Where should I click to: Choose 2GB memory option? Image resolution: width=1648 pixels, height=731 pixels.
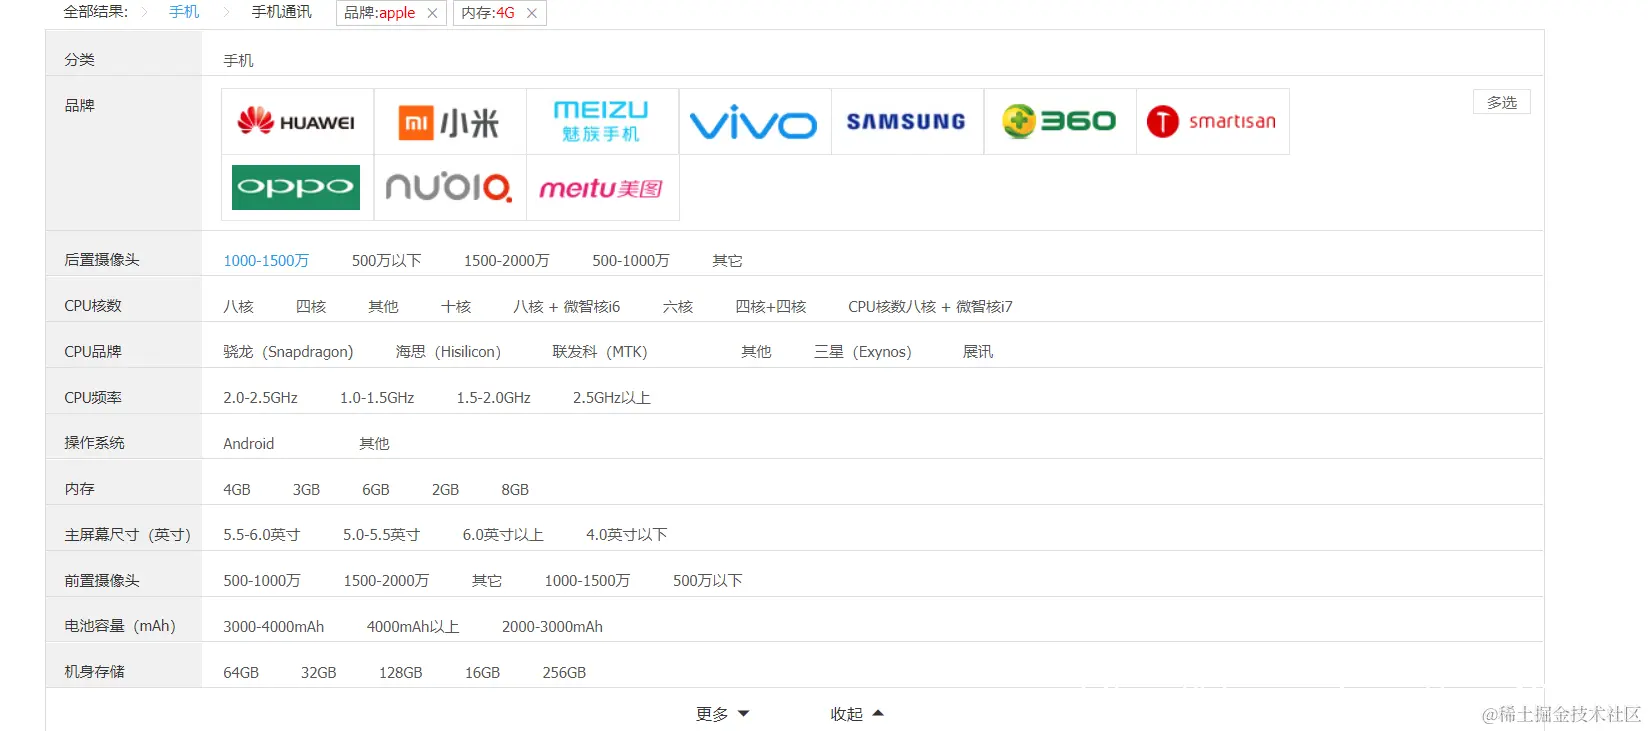point(445,490)
